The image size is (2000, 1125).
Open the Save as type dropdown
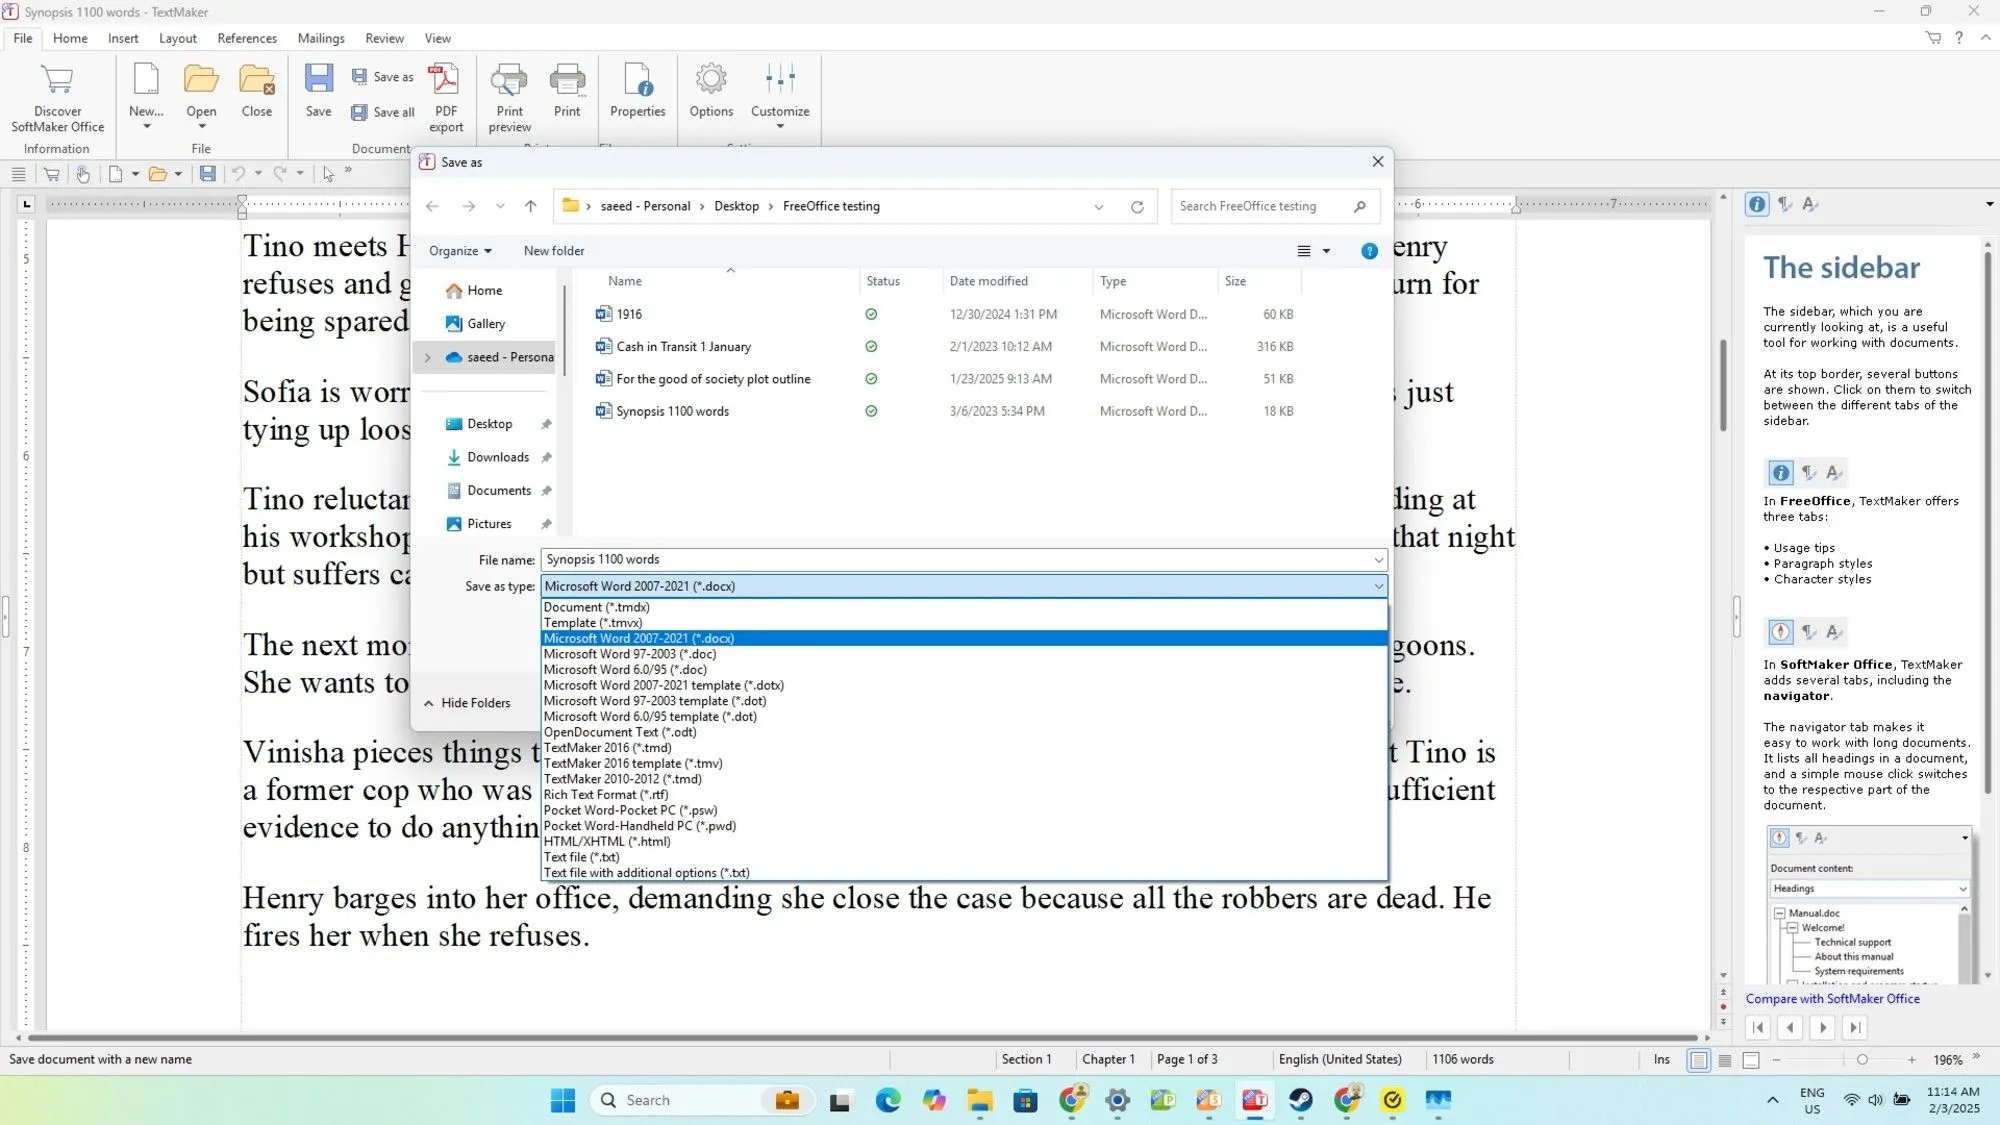pyautogui.click(x=1378, y=586)
